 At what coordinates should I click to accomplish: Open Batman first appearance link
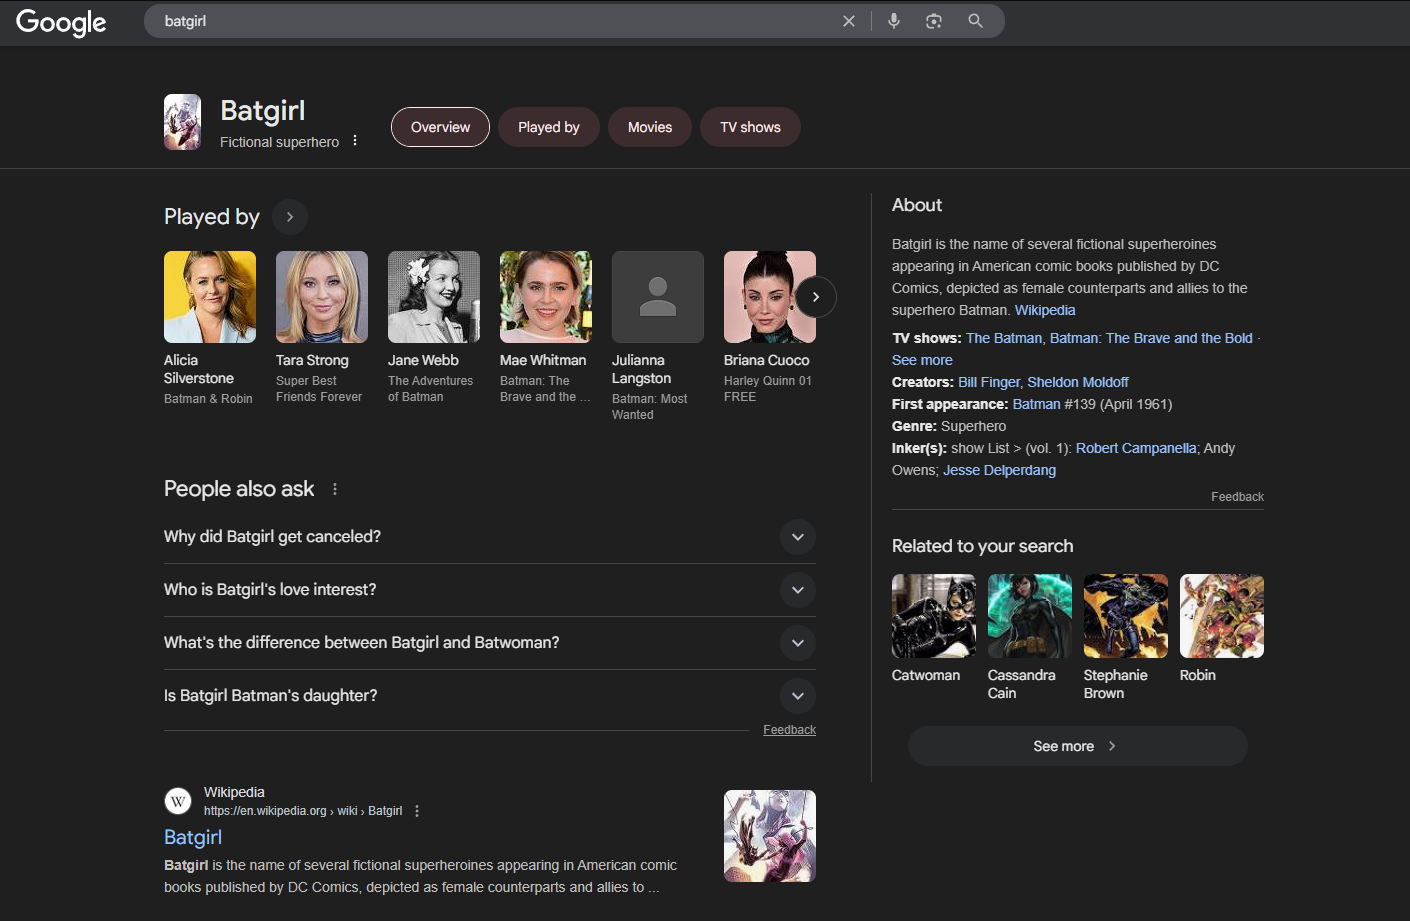click(1036, 404)
